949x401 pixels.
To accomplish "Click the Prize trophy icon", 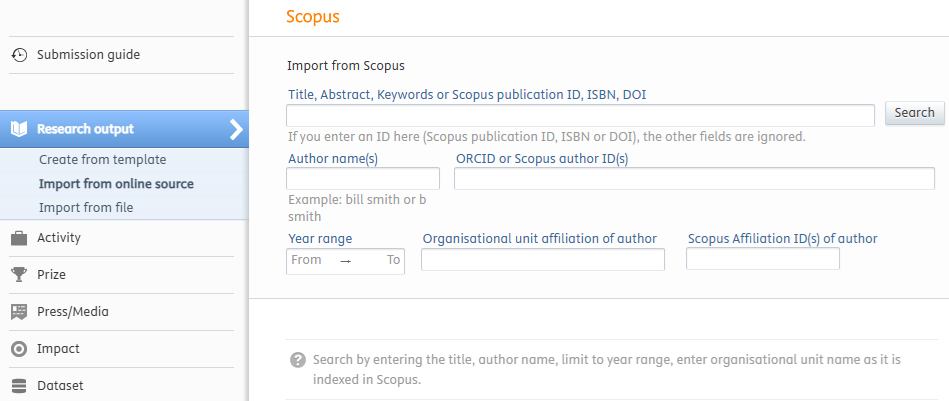I will [19, 275].
